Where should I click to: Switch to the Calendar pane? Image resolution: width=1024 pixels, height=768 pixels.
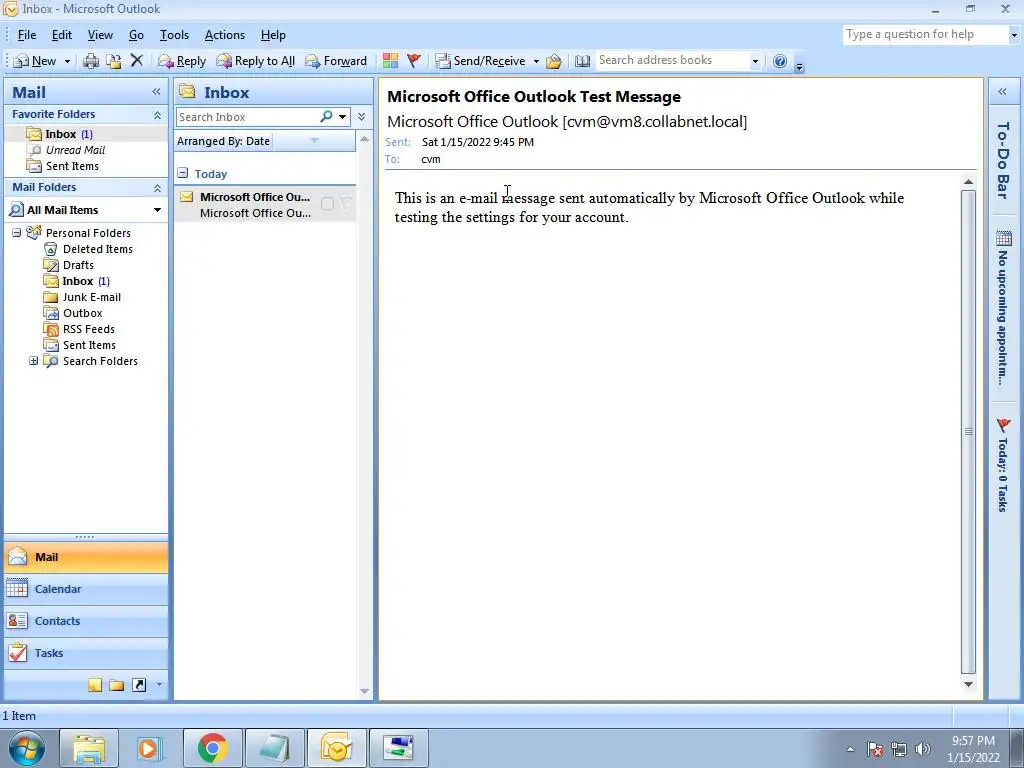(86, 589)
